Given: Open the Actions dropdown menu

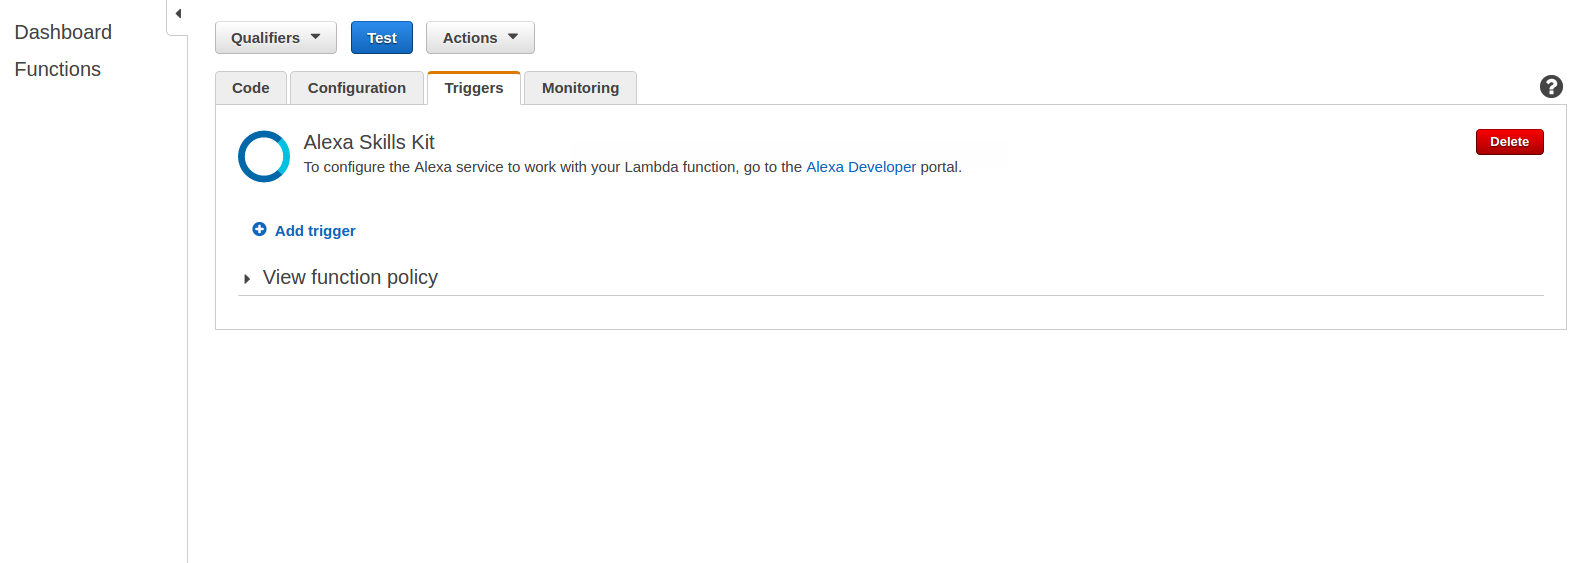Looking at the screenshot, I should (x=480, y=38).
